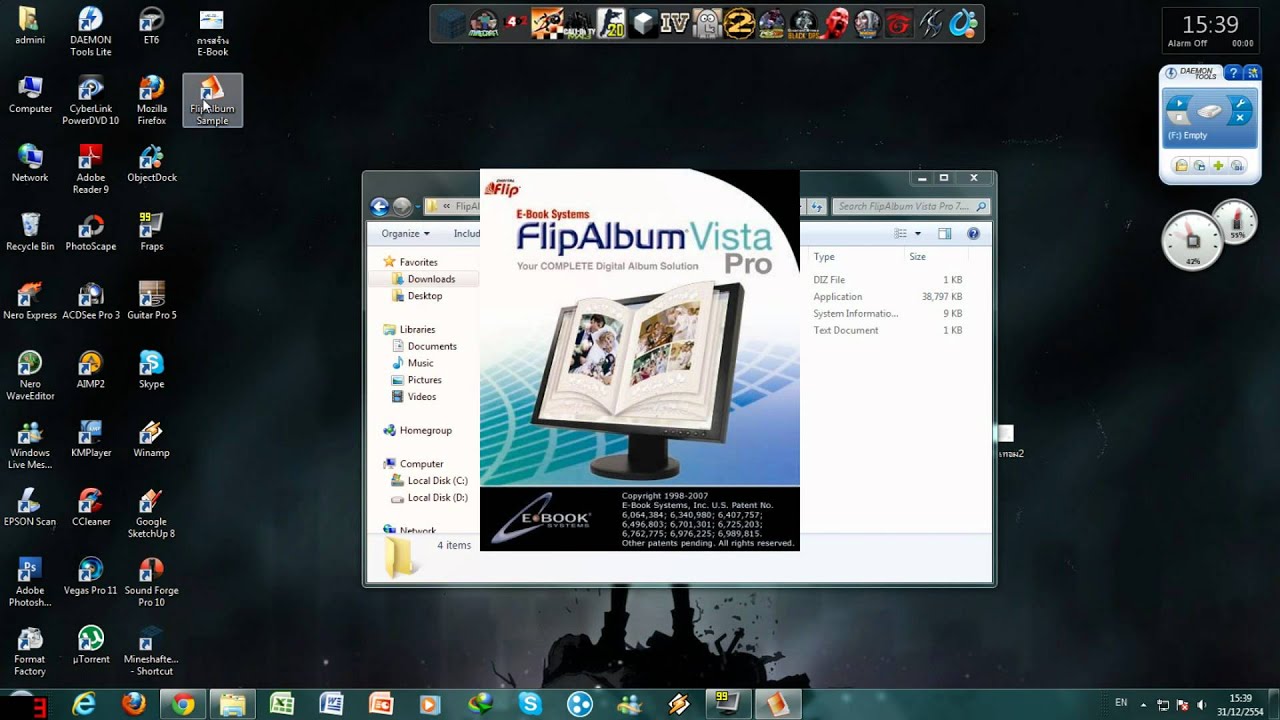Image resolution: width=1280 pixels, height=720 pixels.
Task: Sort files by the Type column
Action: point(855,257)
